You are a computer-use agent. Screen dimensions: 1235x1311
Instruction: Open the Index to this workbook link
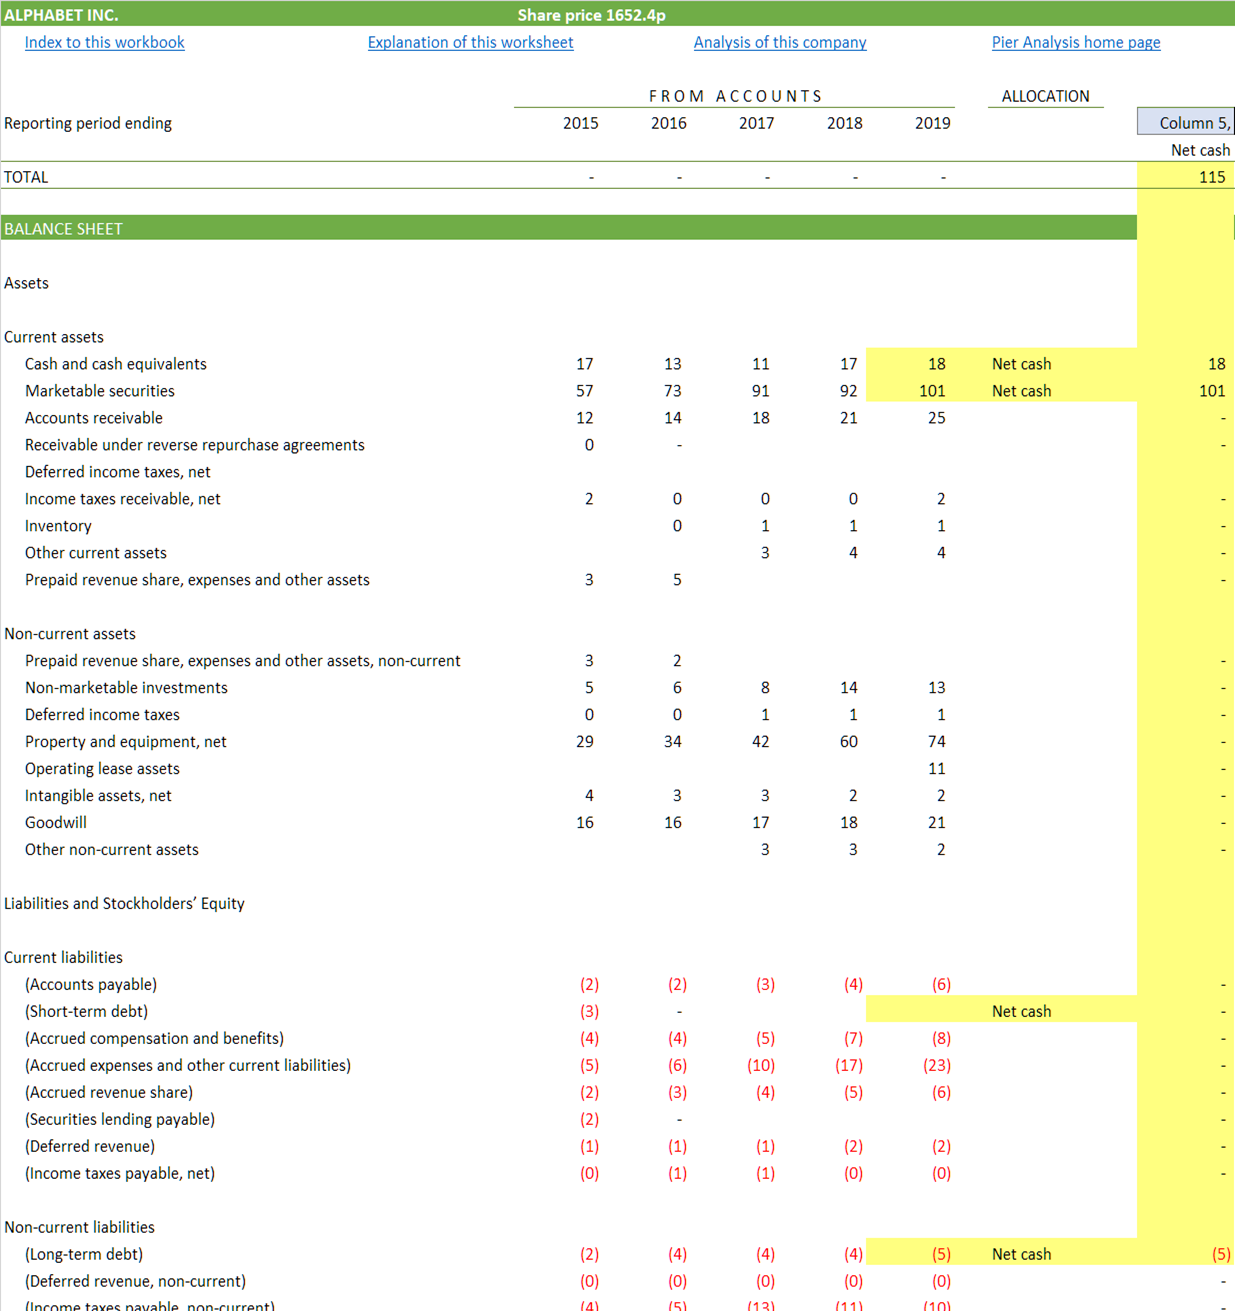point(104,42)
